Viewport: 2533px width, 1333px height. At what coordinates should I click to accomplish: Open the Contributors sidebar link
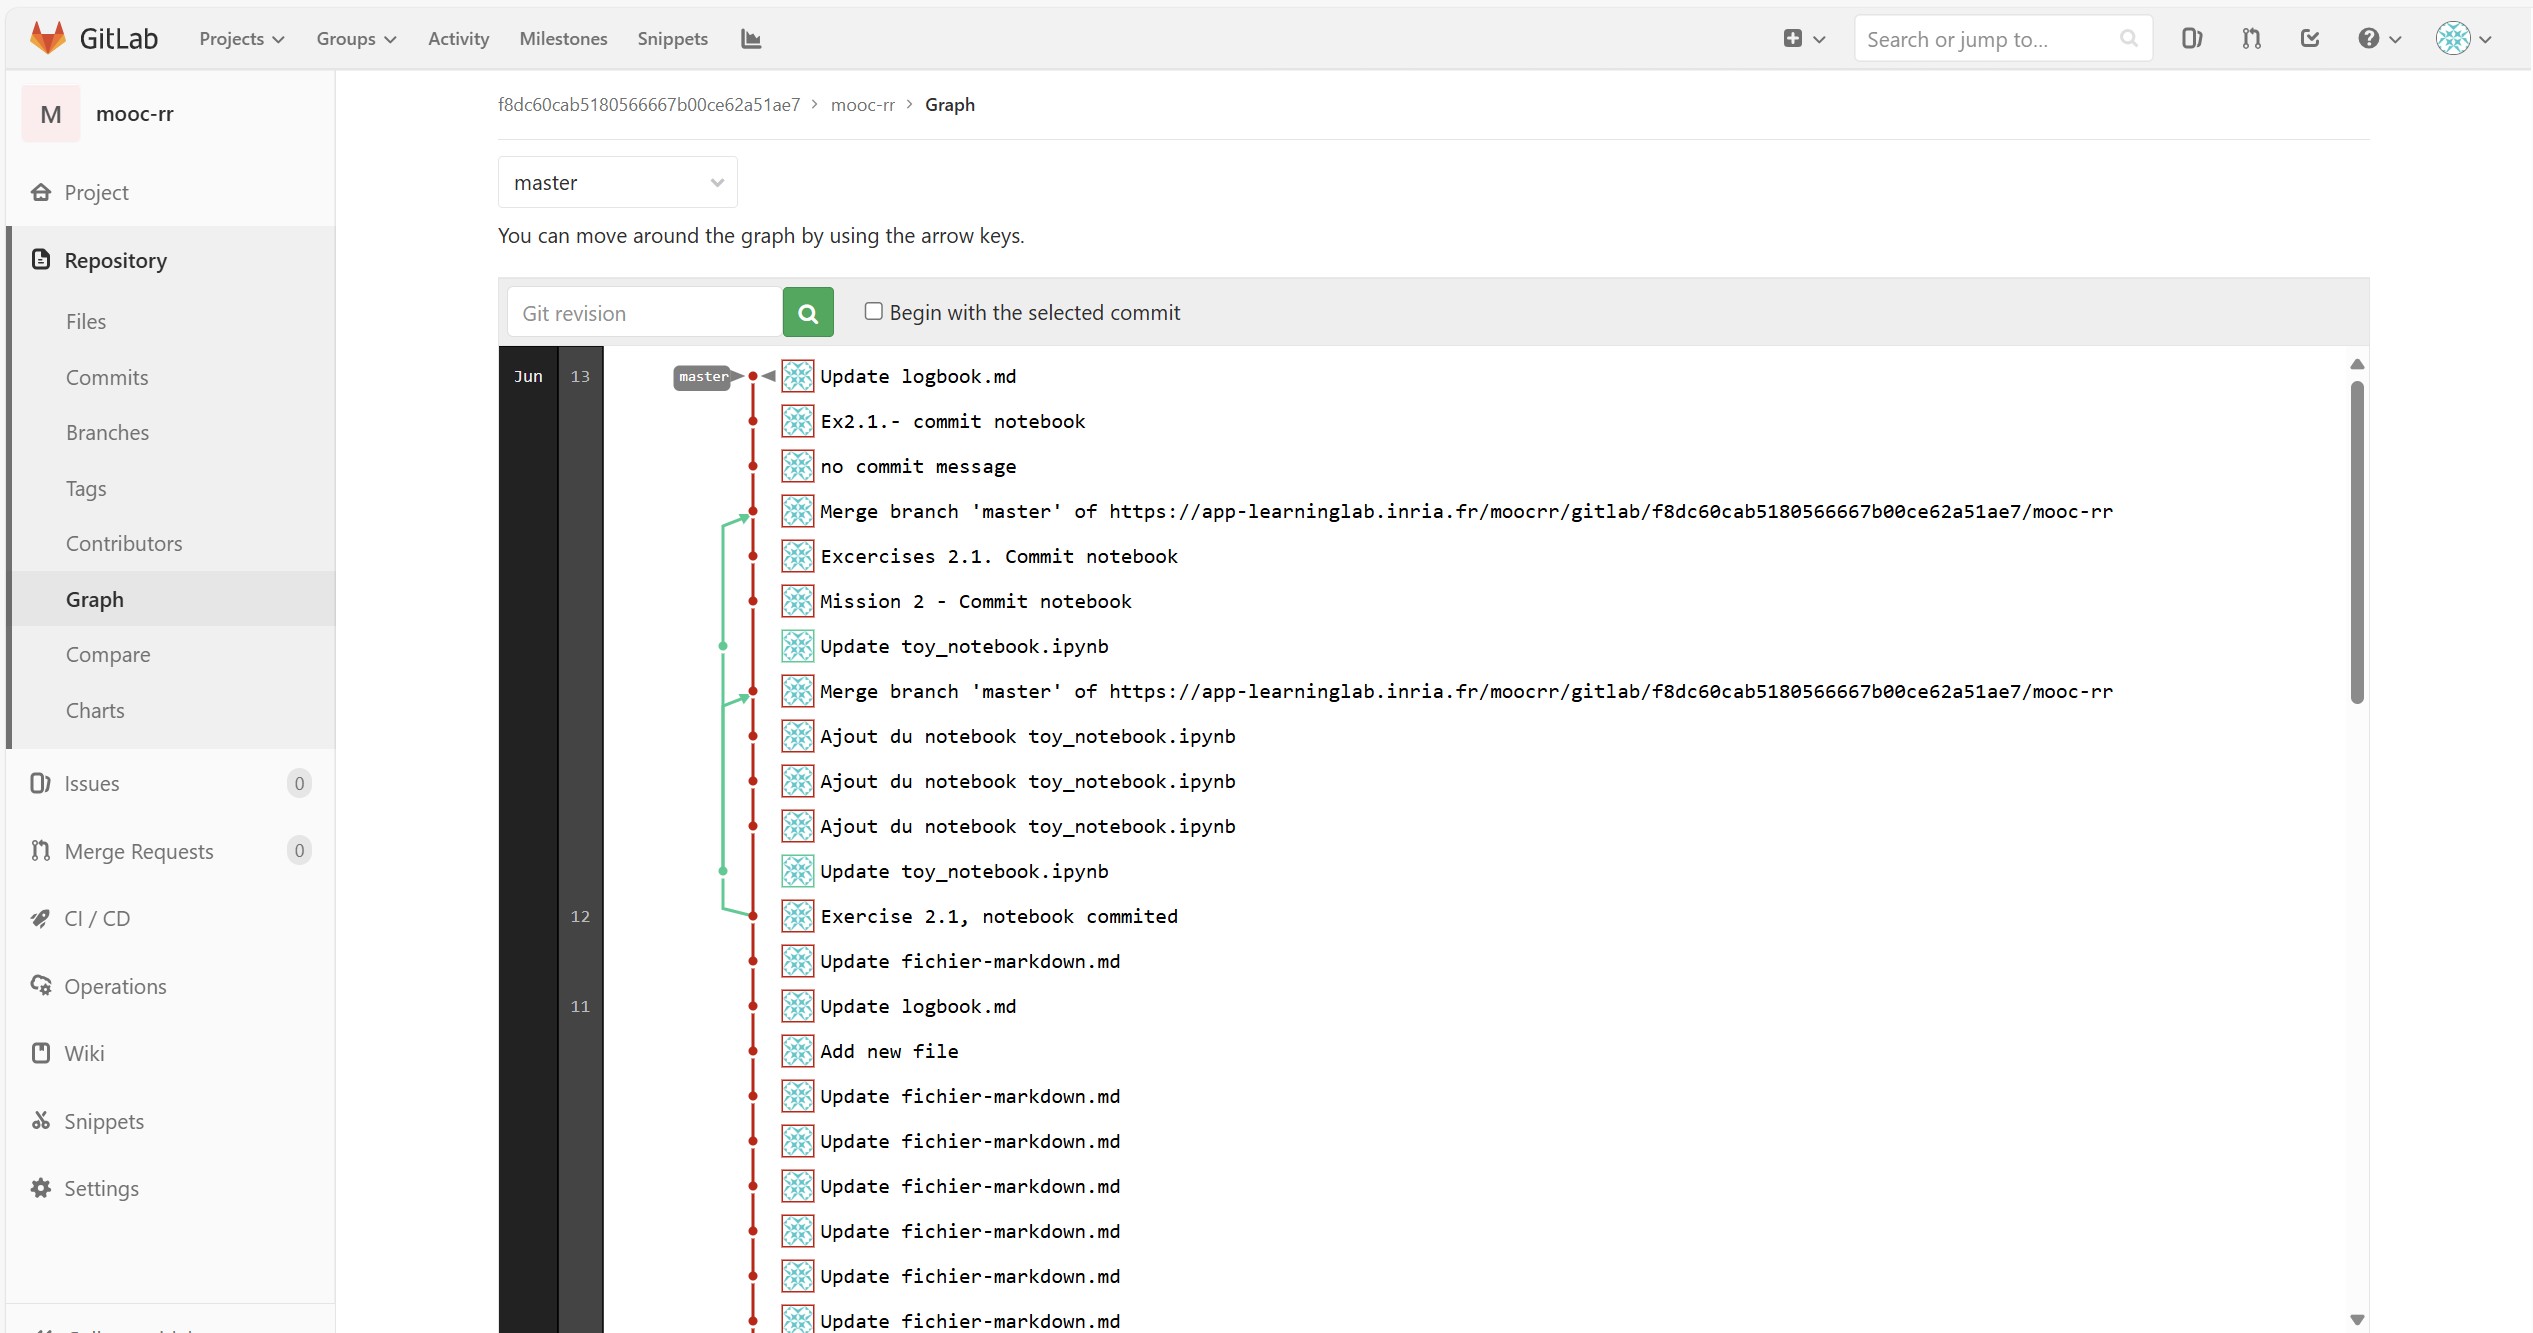[x=124, y=543]
